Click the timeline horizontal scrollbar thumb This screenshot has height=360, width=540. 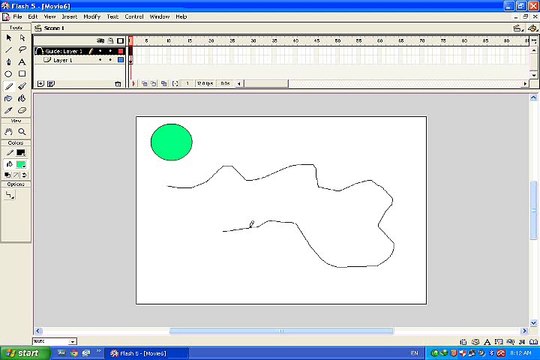click(266, 83)
